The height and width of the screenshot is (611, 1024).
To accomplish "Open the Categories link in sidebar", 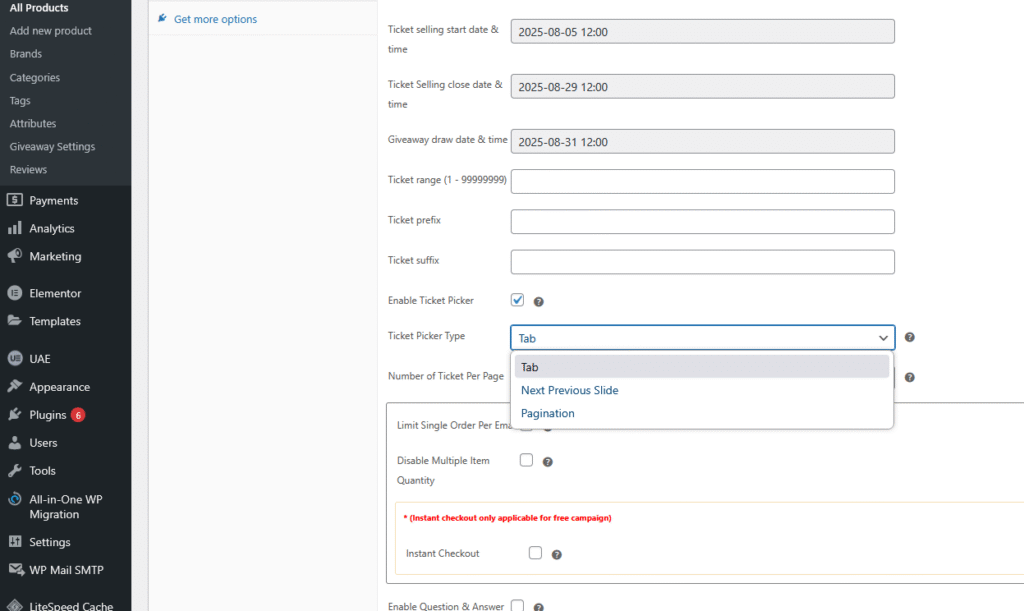I will coord(35,77).
